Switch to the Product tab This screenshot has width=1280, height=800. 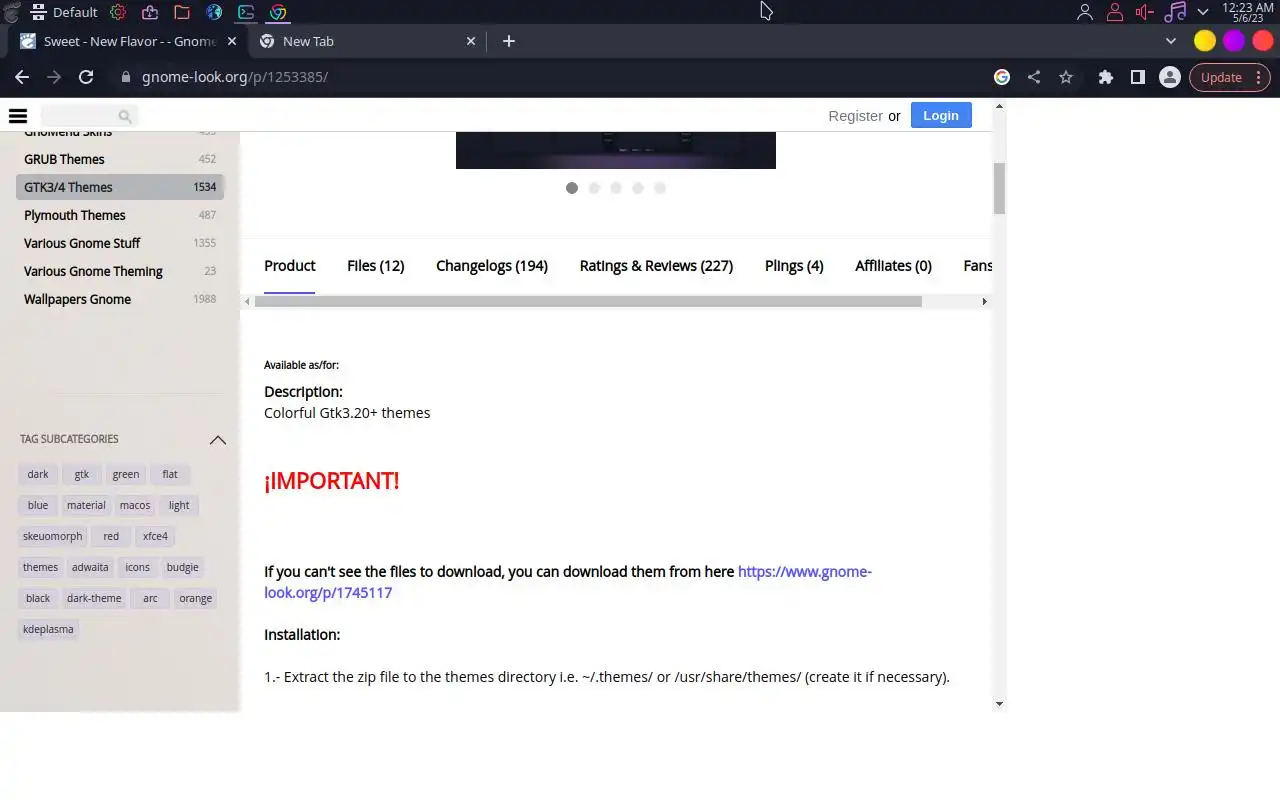(x=290, y=265)
